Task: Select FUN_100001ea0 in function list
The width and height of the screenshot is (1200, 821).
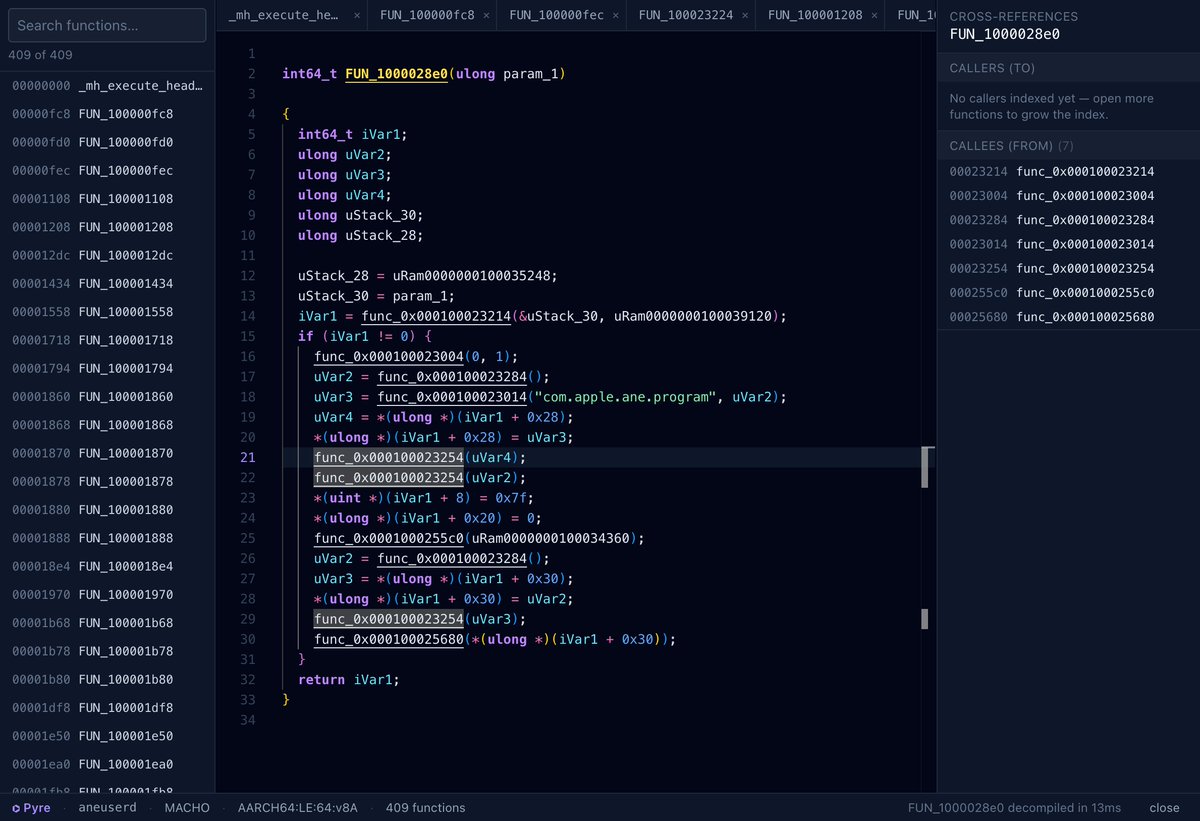Action: tap(107, 764)
